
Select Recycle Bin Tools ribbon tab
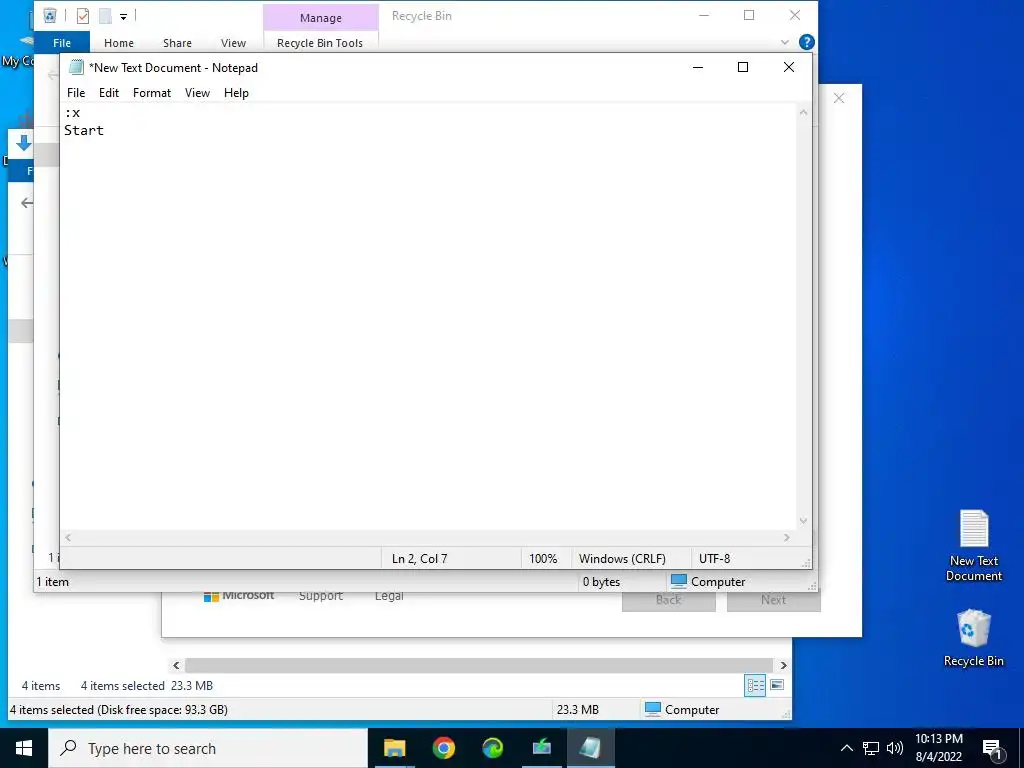(x=320, y=42)
